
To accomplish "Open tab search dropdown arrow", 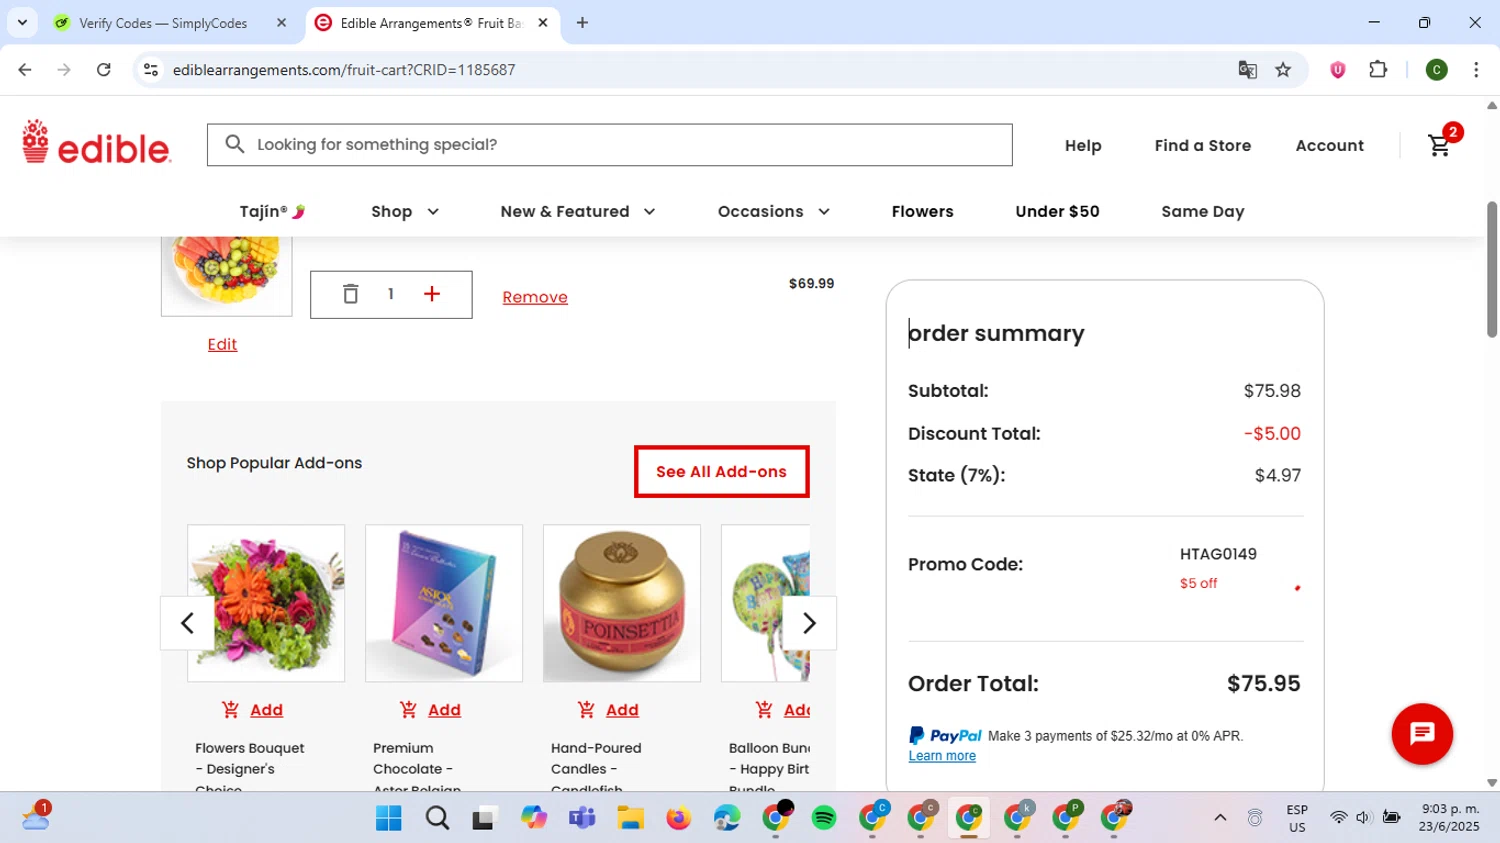I will coord(22,23).
